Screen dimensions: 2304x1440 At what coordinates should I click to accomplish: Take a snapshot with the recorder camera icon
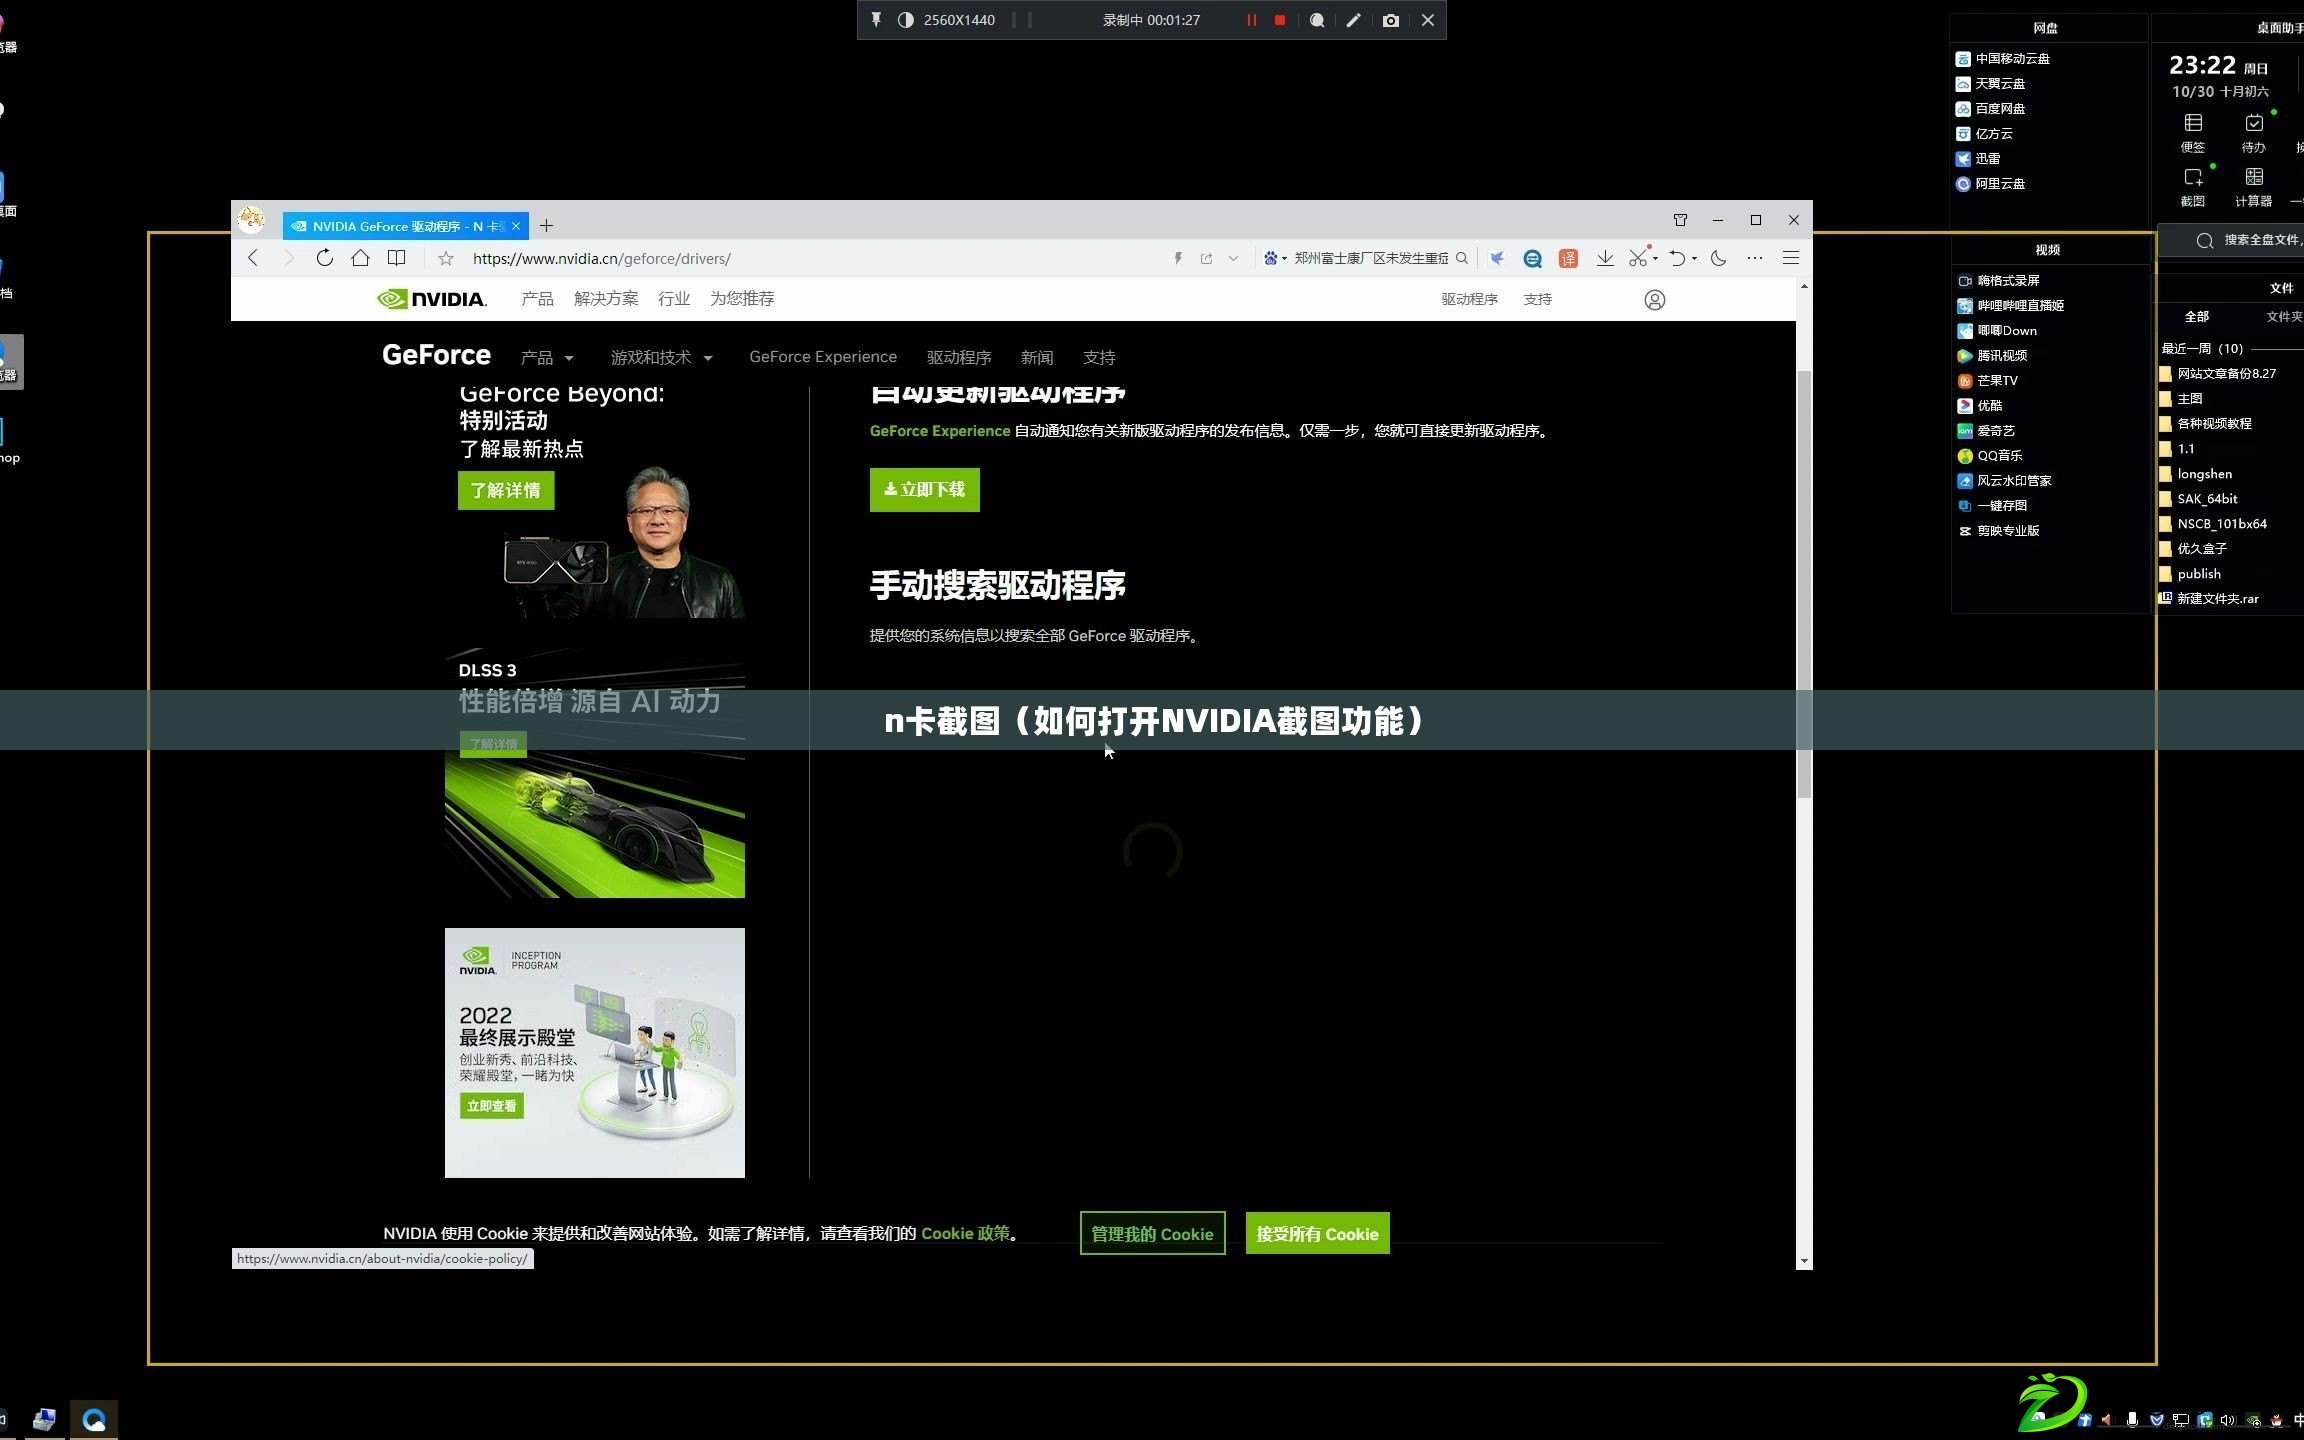[1390, 20]
